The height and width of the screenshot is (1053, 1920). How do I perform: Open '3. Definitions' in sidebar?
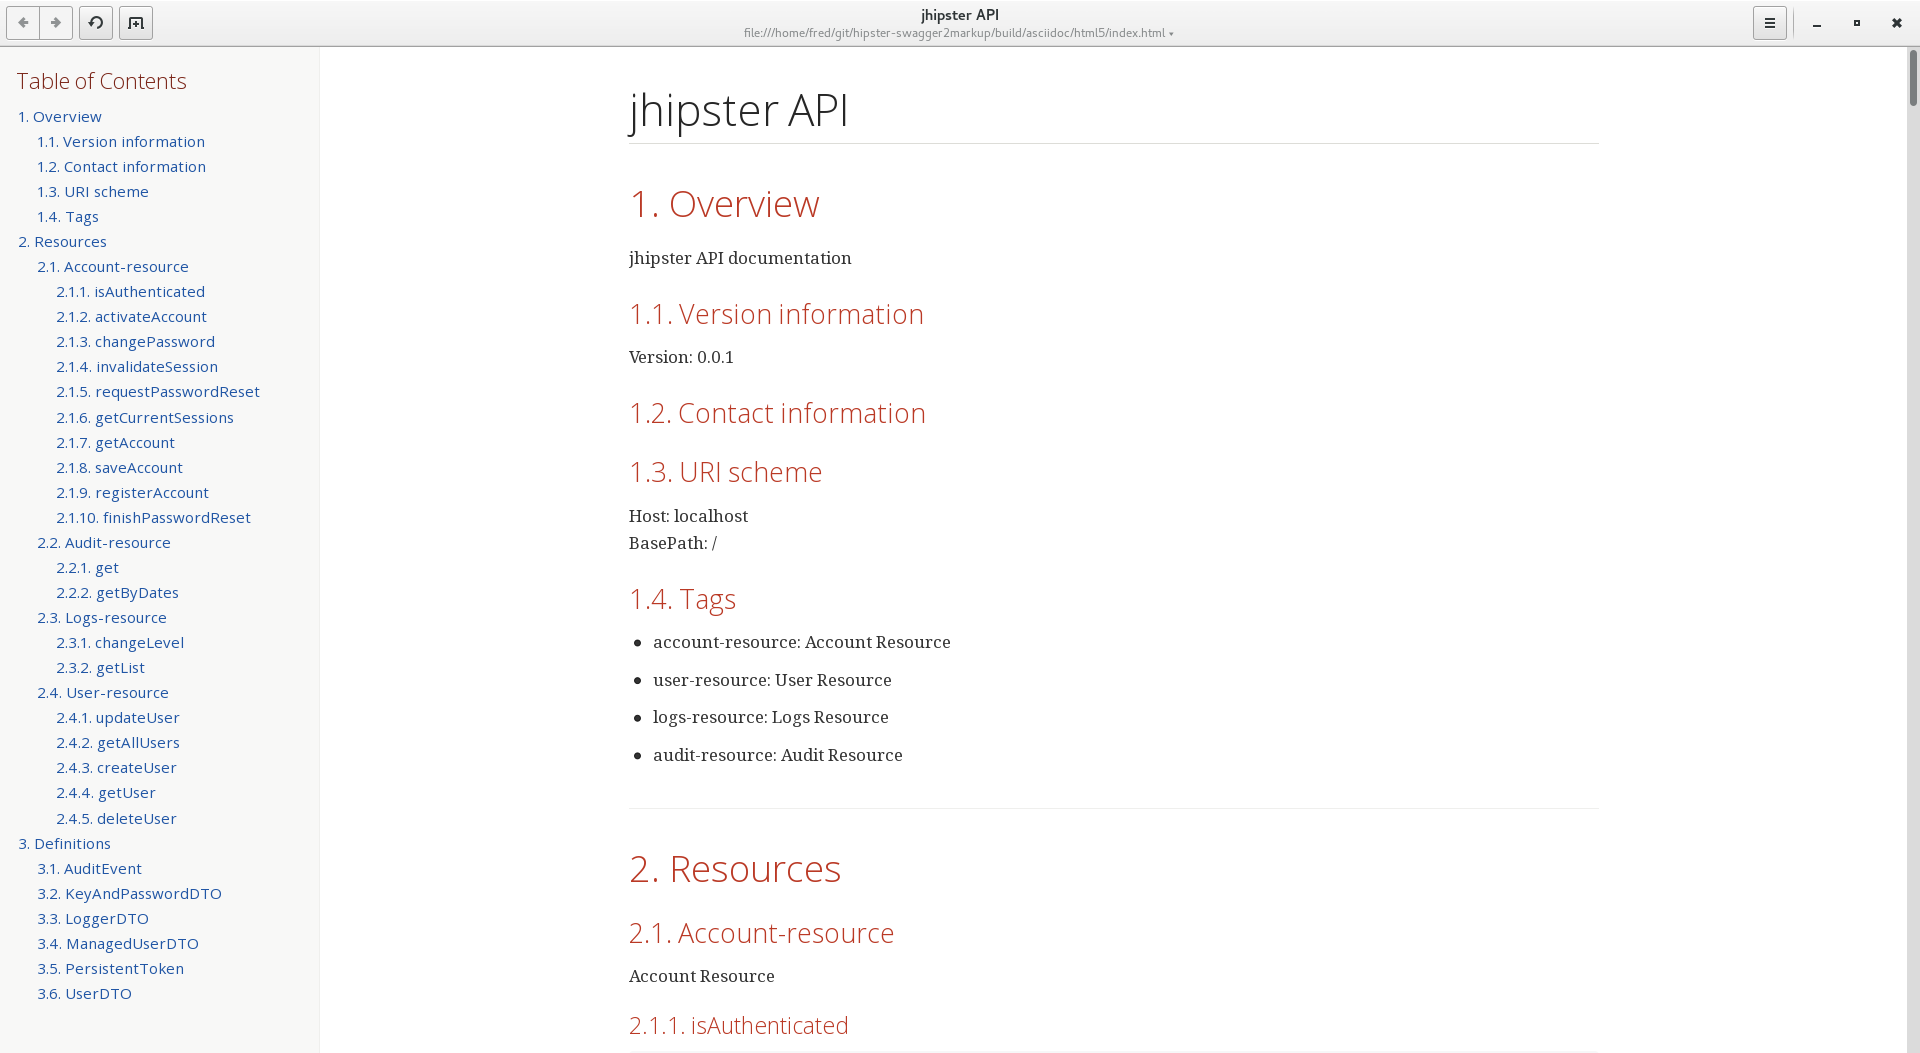[x=65, y=843]
